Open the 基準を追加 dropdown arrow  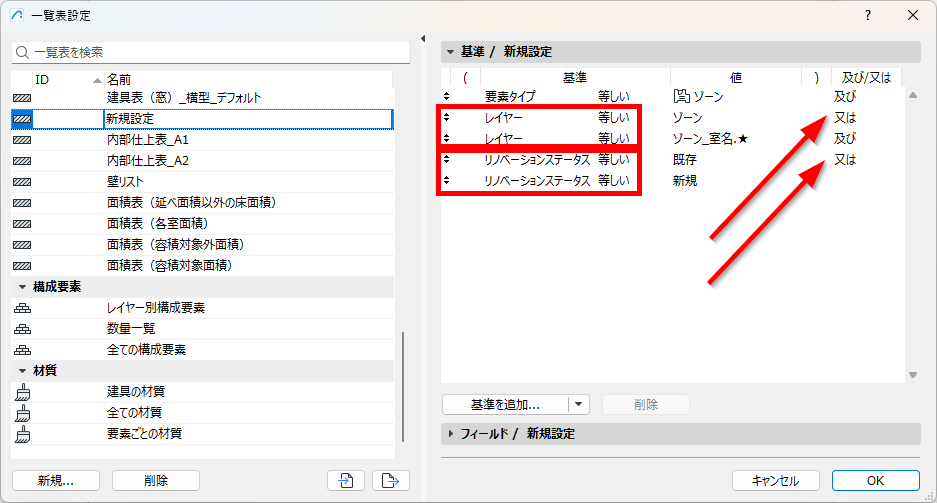coord(578,404)
